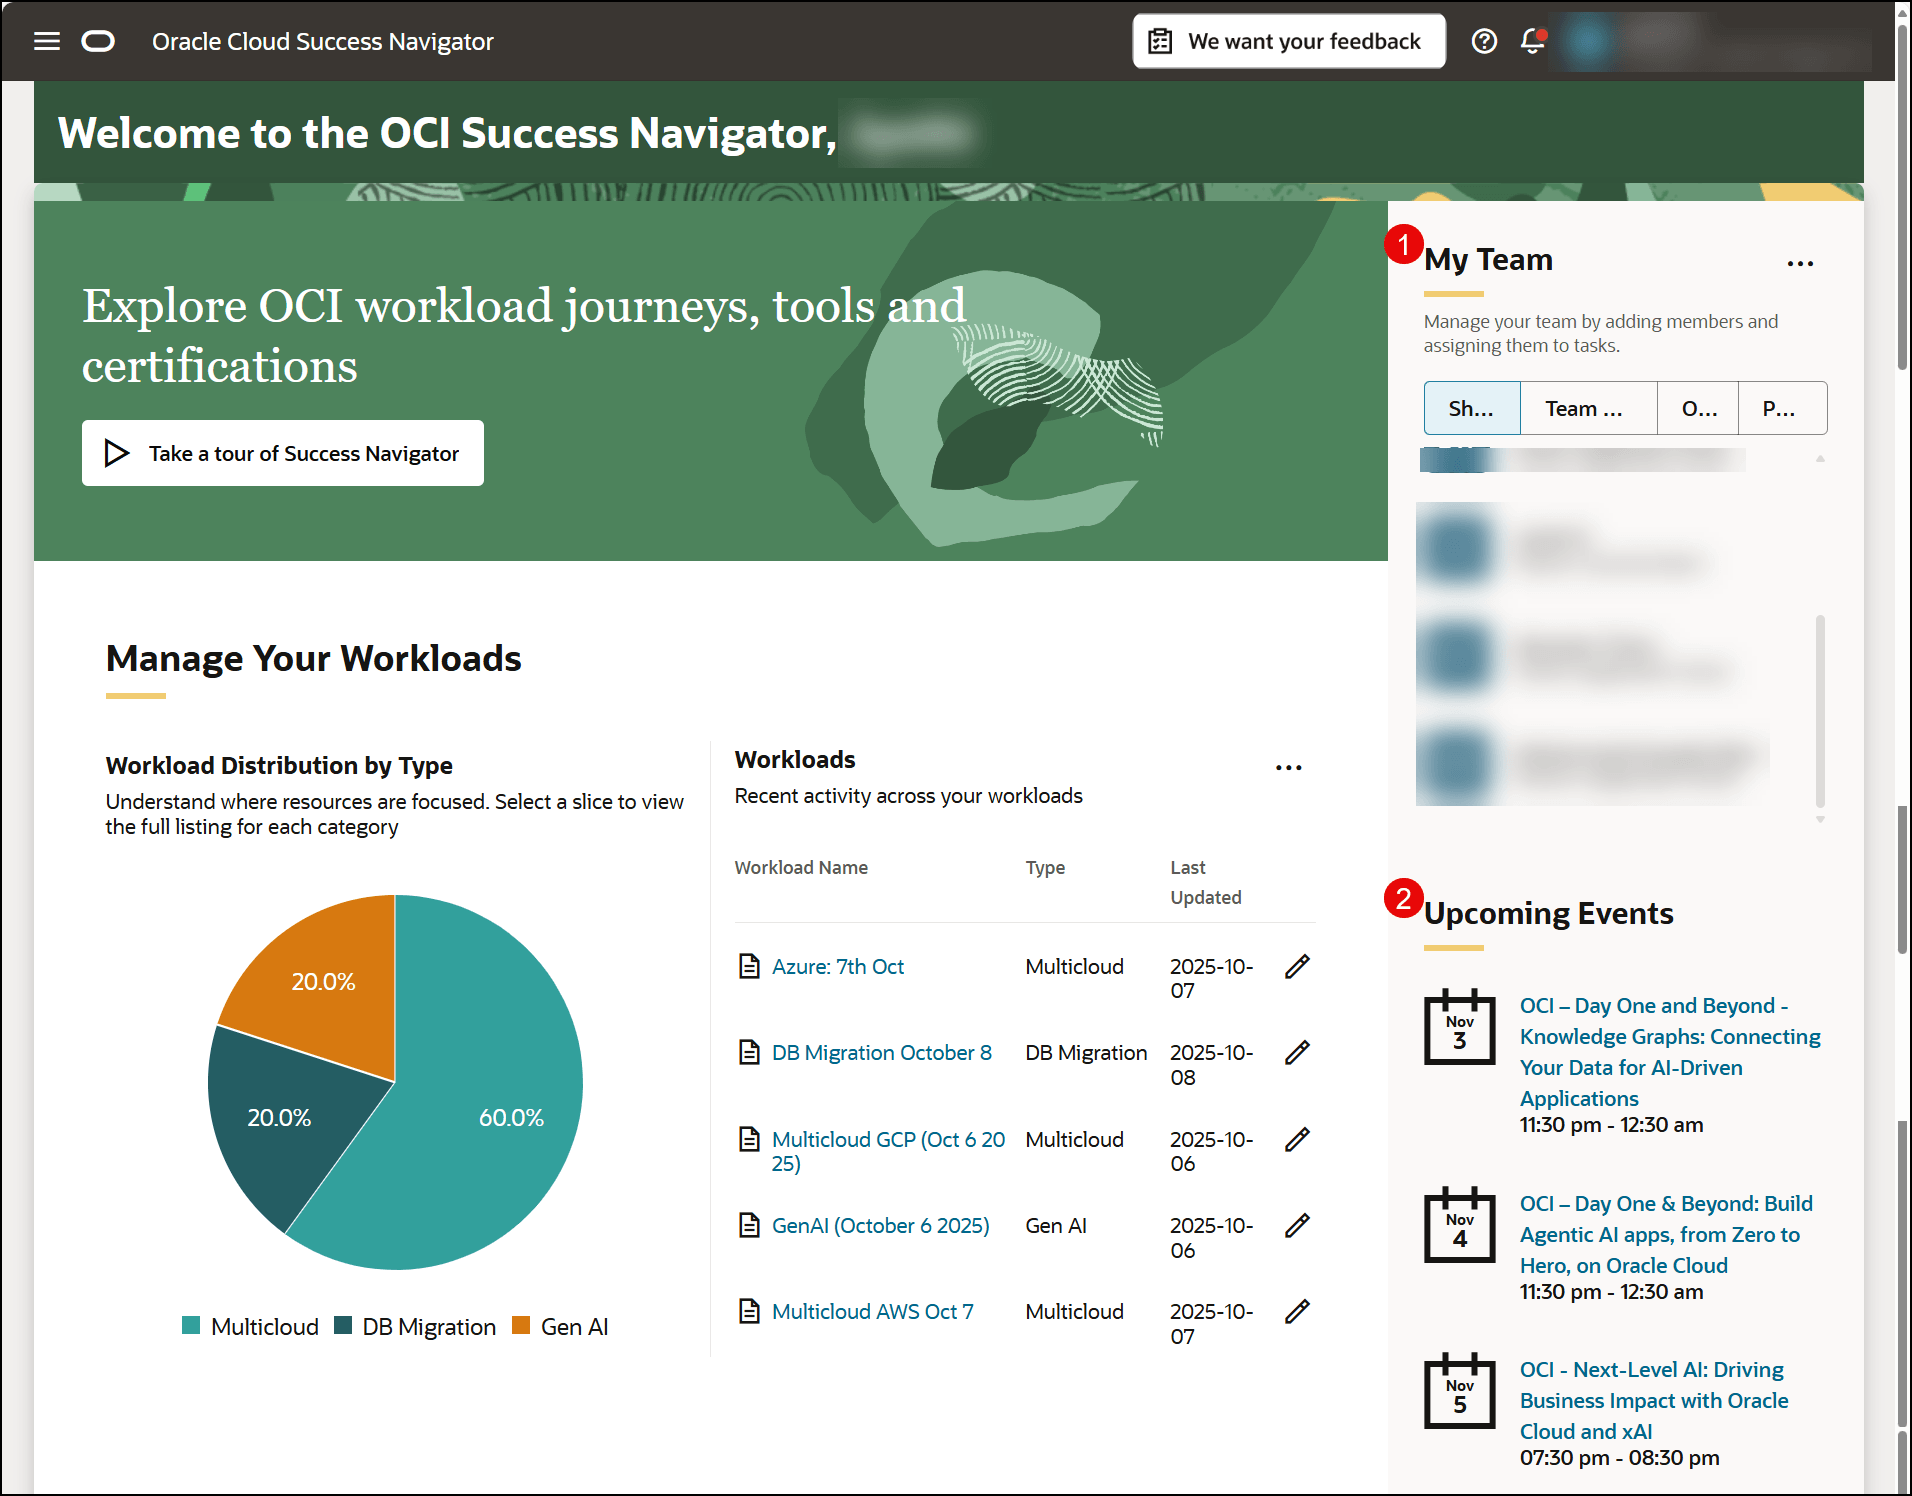The image size is (1912, 1496).
Task: Click the My Team panel scrollbar
Action: 1820,710
